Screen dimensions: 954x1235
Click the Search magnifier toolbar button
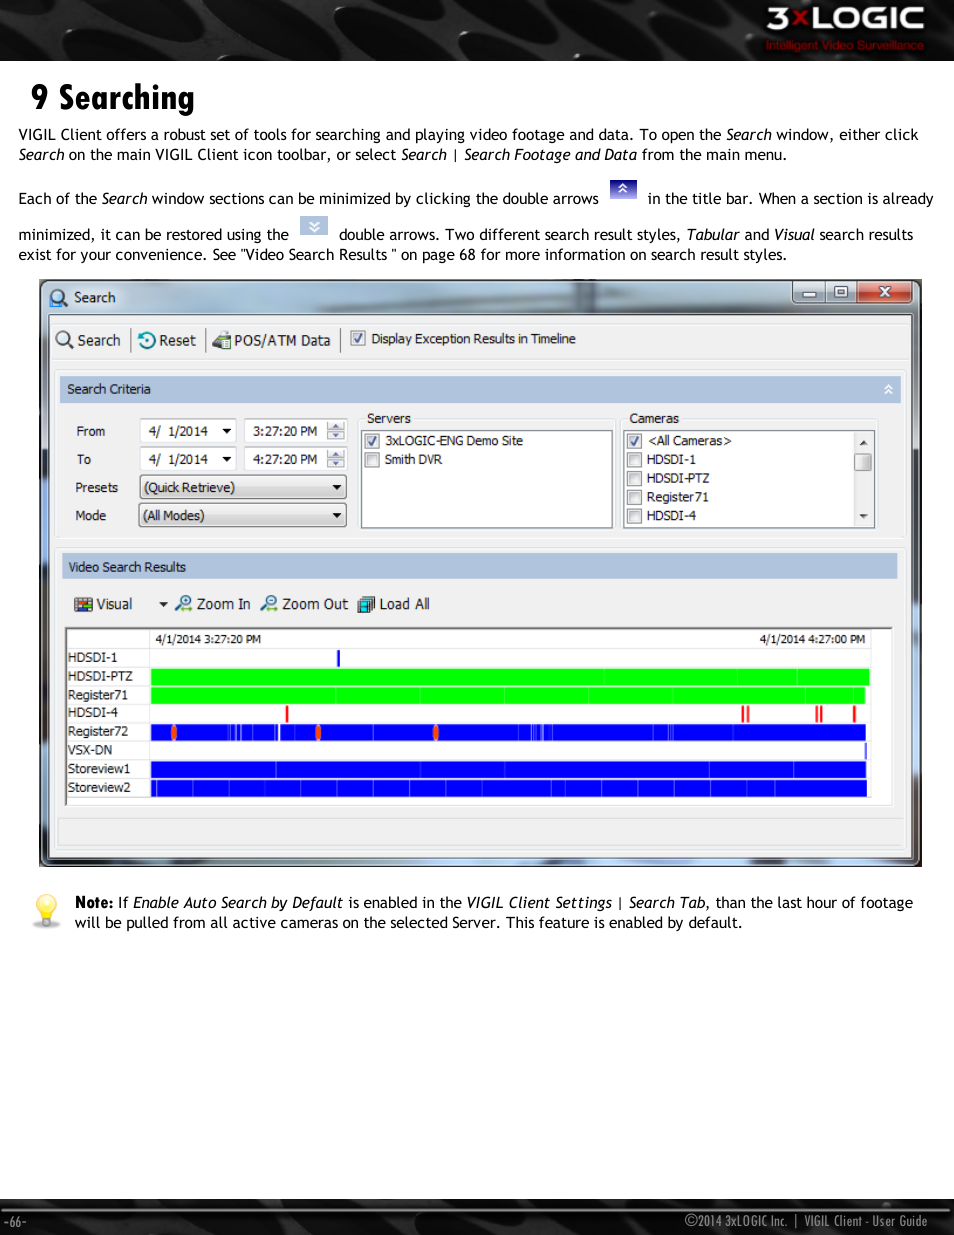pos(88,340)
